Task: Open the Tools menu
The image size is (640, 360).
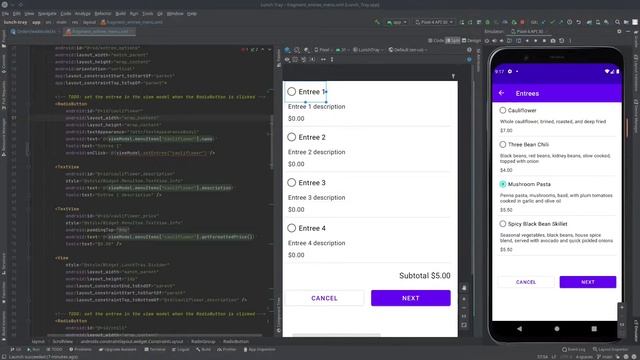Action: coord(148,13)
